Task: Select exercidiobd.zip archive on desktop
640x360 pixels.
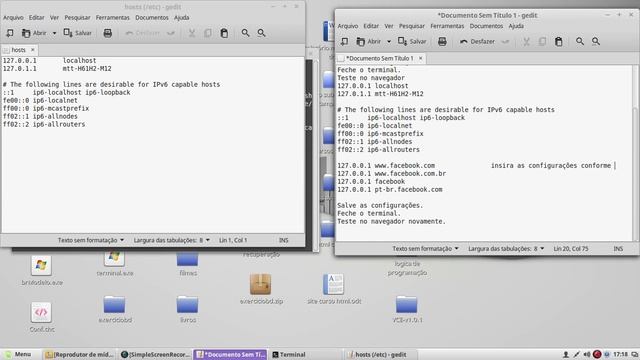Action: tap(261, 289)
